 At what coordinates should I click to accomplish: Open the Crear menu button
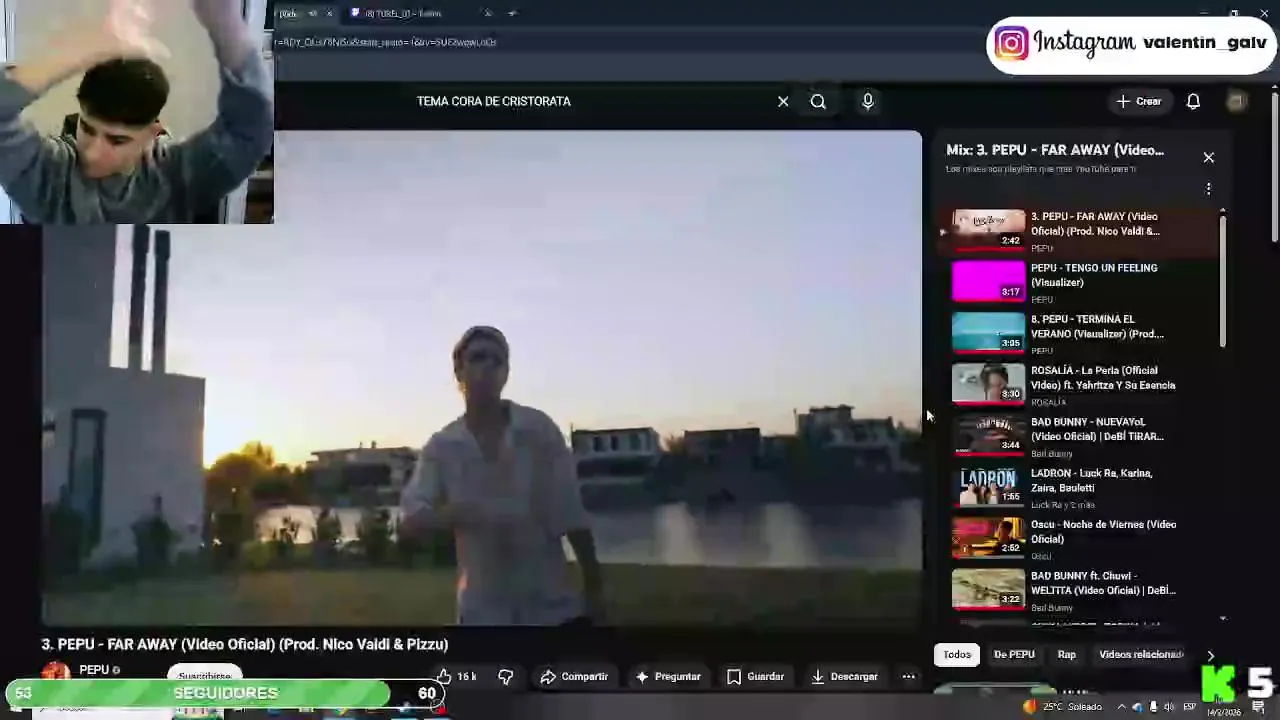pyautogui.click(x=1139, y=101)
